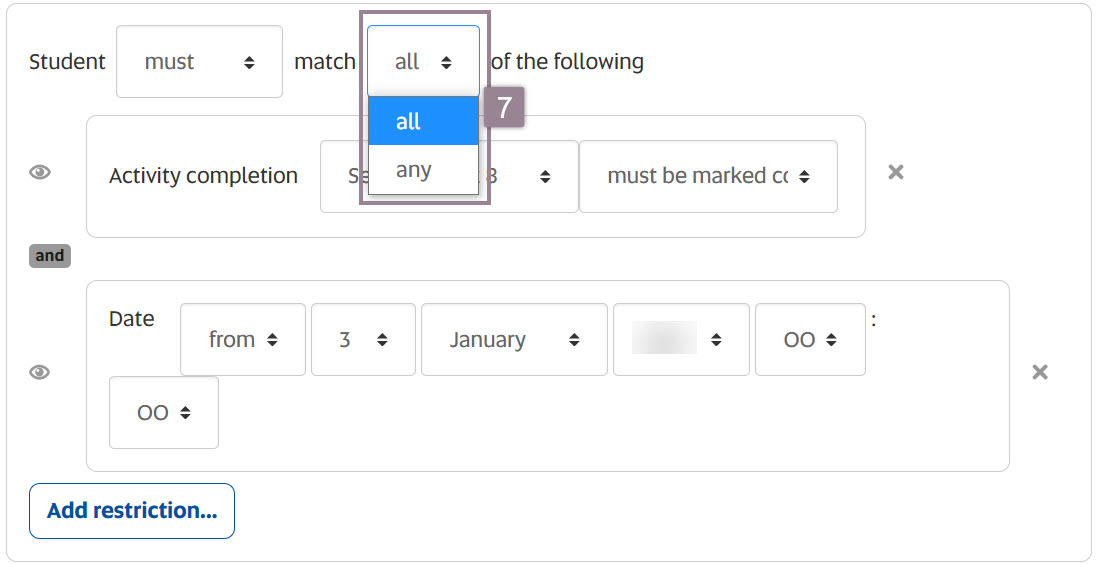1096x564 pixels.
Task: Click the Add restriction button
Action: point(132,511)
